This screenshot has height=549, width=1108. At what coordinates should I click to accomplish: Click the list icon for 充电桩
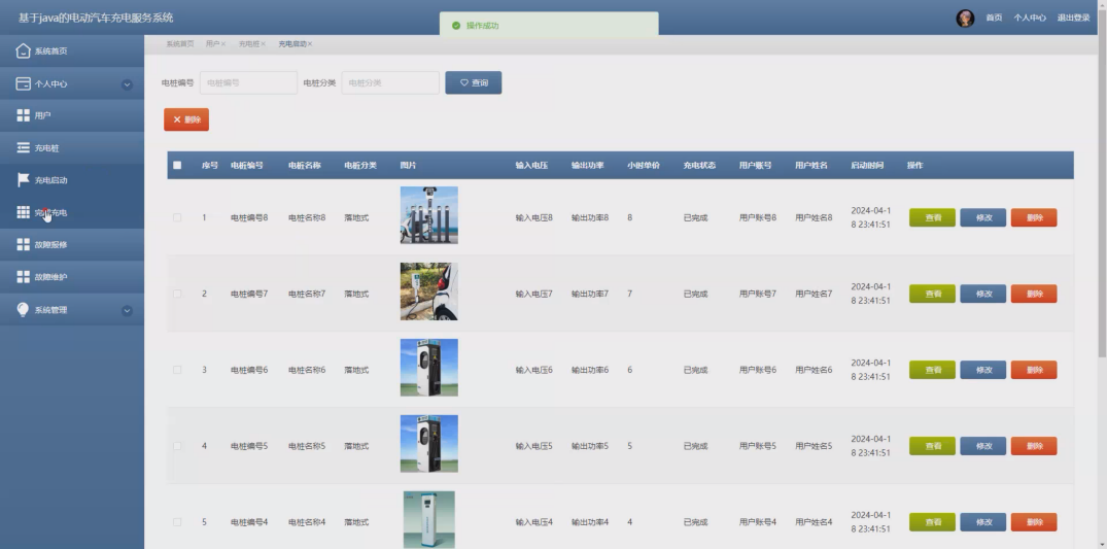(x=23, y=148)
